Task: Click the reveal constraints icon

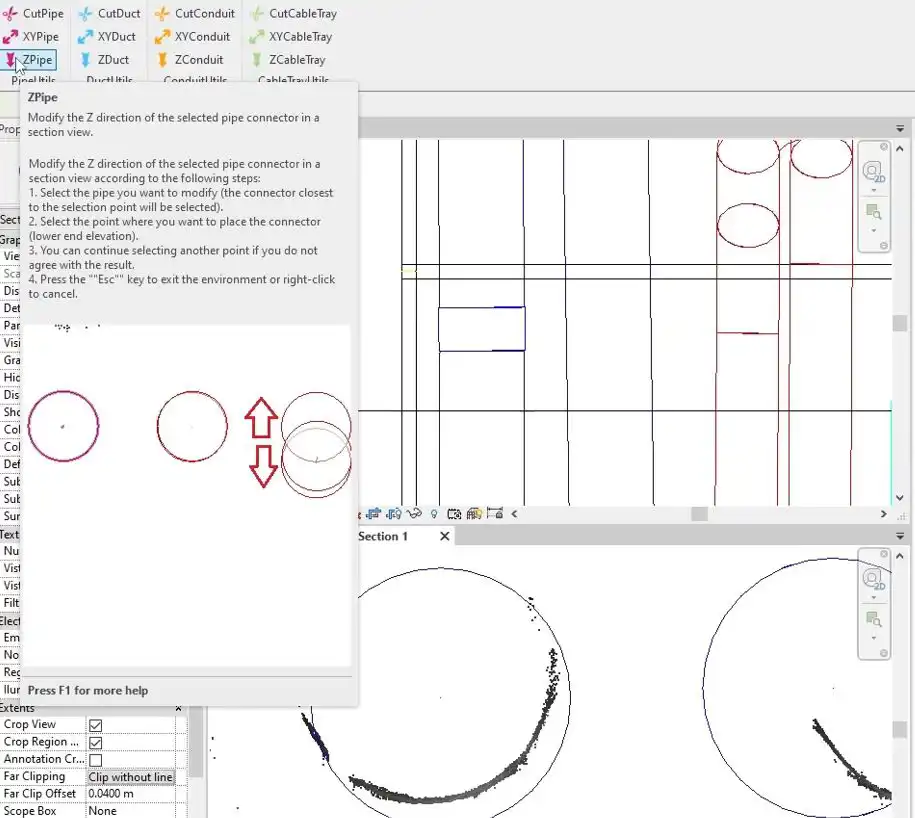Action: (x=495, y=513)
